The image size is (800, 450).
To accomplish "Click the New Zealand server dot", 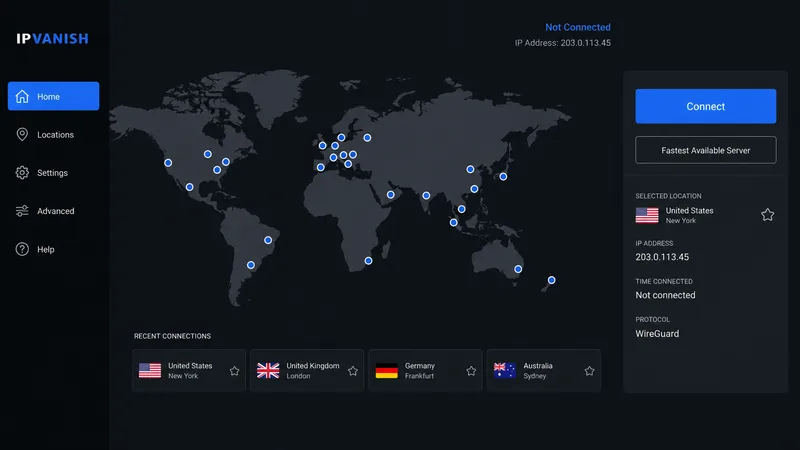I will [x=552, y=280].
